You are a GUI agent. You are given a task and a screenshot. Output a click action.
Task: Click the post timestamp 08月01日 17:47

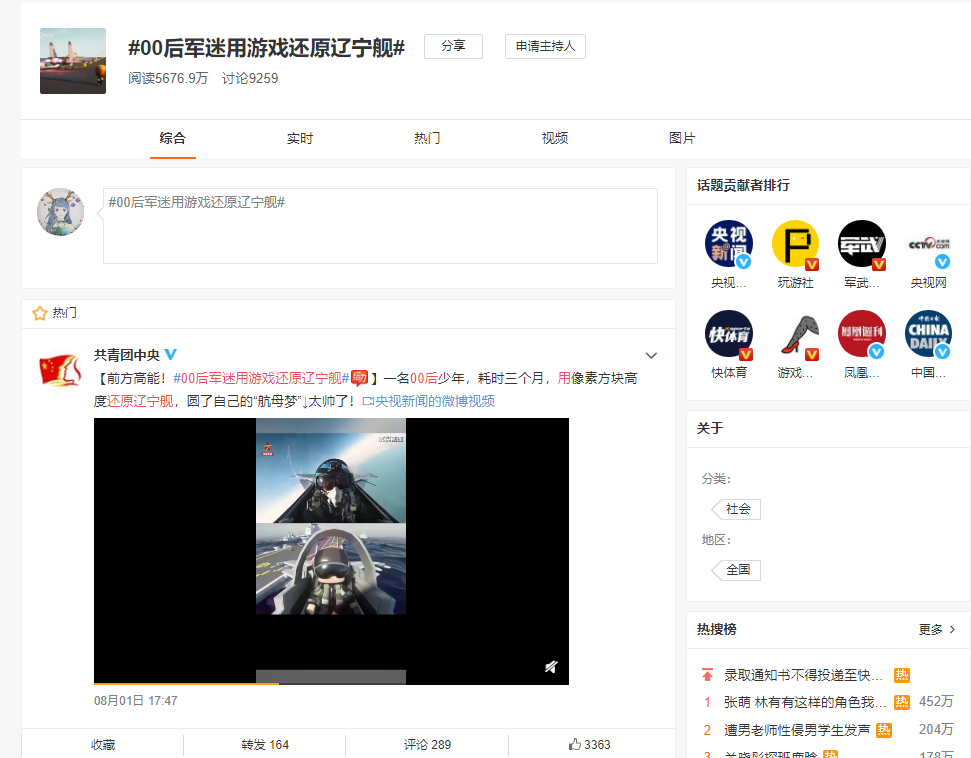pos(136,700)
